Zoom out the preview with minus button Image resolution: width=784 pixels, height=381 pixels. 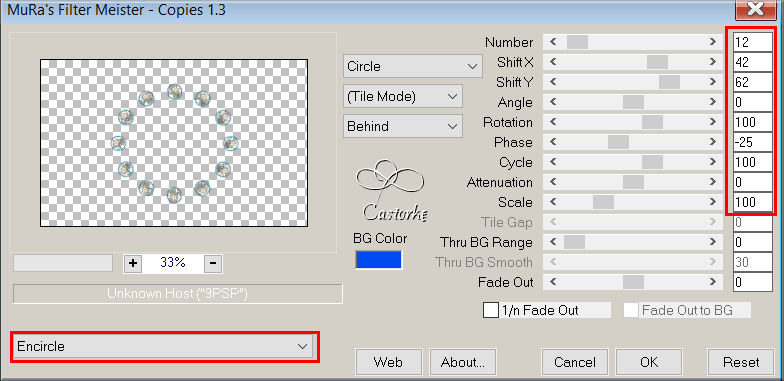213,263
